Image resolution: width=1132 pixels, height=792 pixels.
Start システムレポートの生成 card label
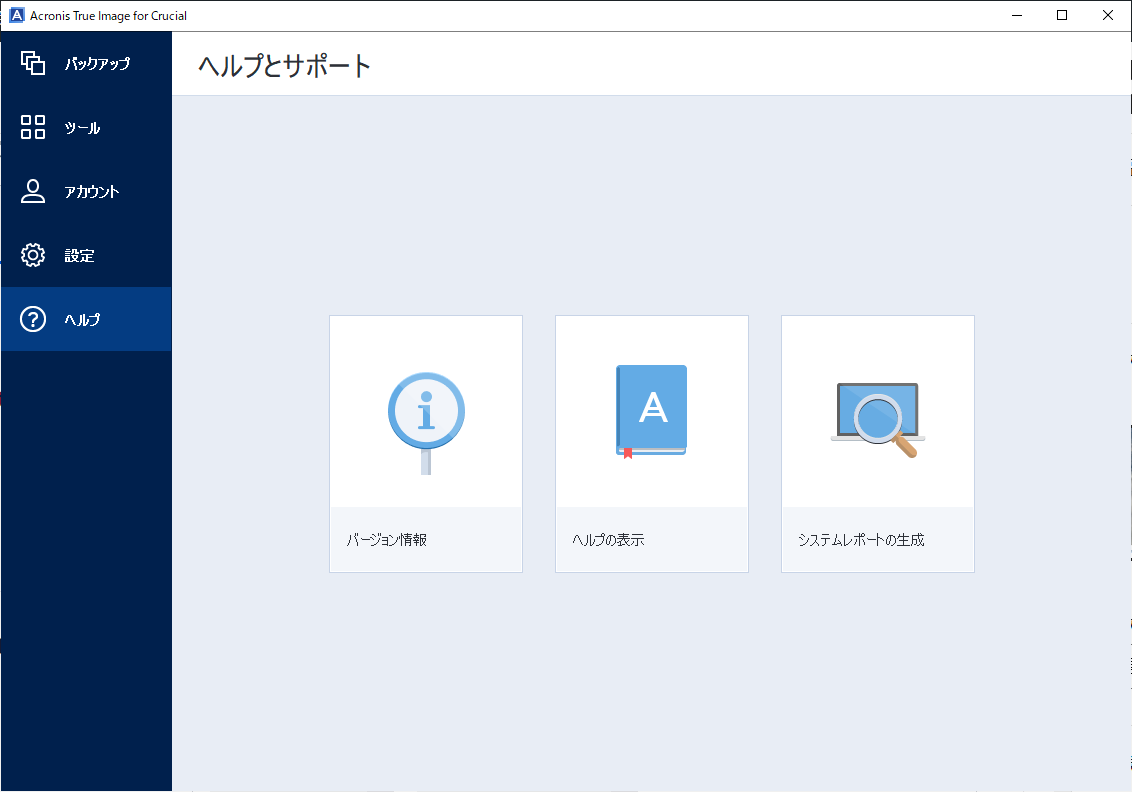(x=861, y=540)
